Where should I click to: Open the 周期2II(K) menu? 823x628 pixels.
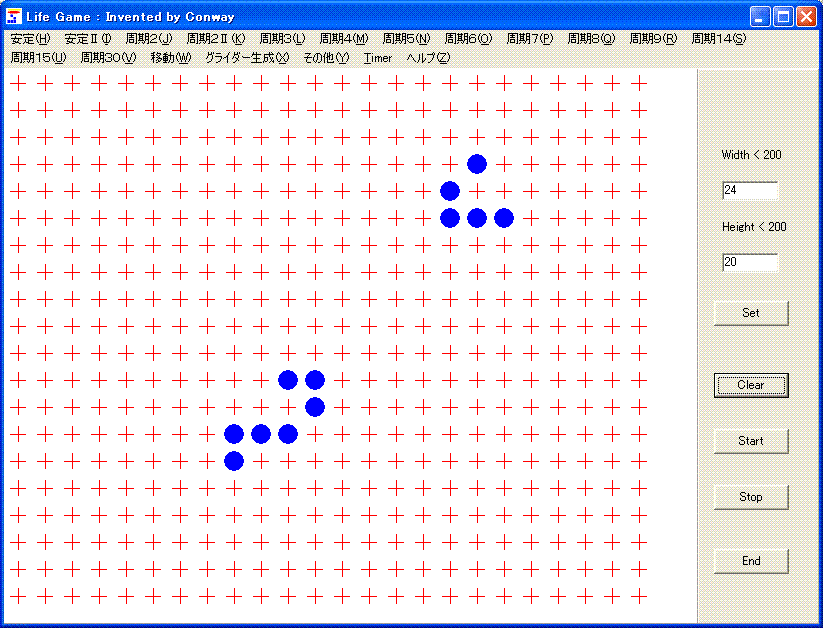click(x=216, y=38)
